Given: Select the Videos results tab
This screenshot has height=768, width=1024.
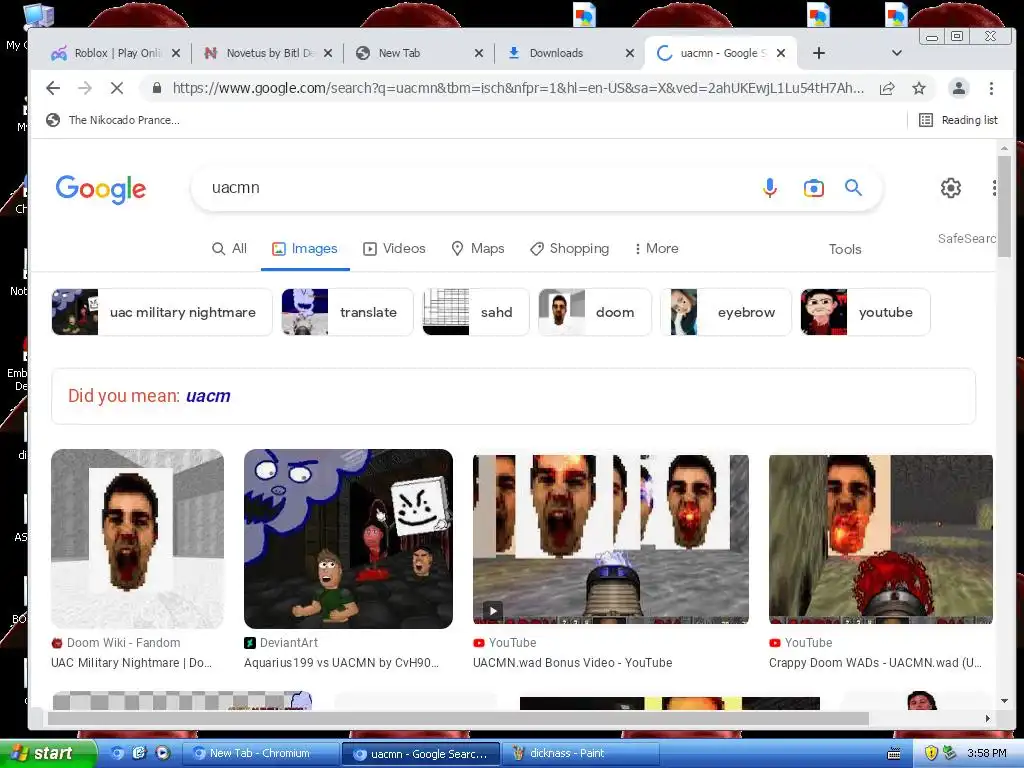Looking at the screenshot, I should pyautogui.click(x=394, y=249).
